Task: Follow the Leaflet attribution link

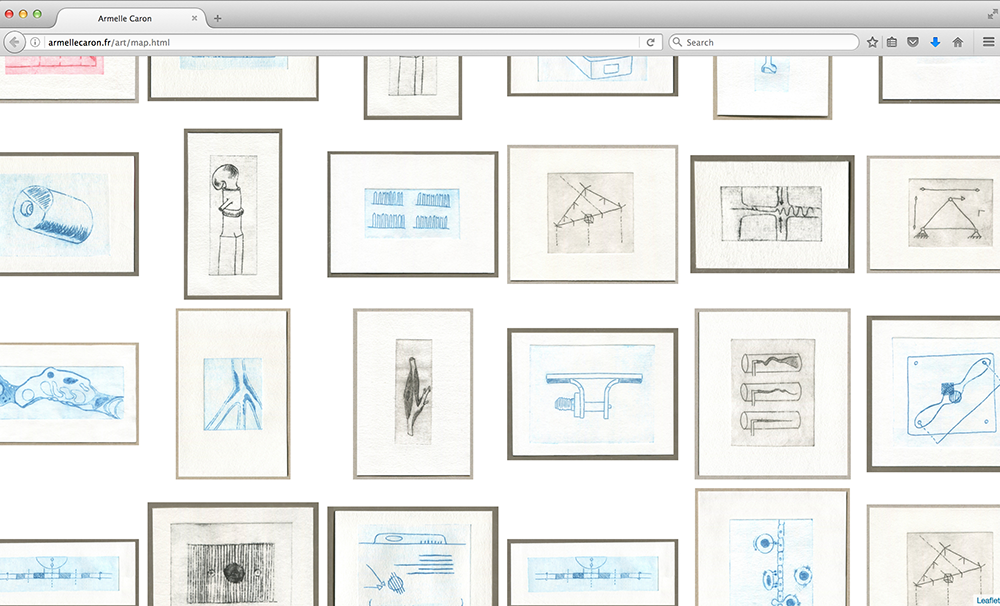Action: tap(987, 600)
